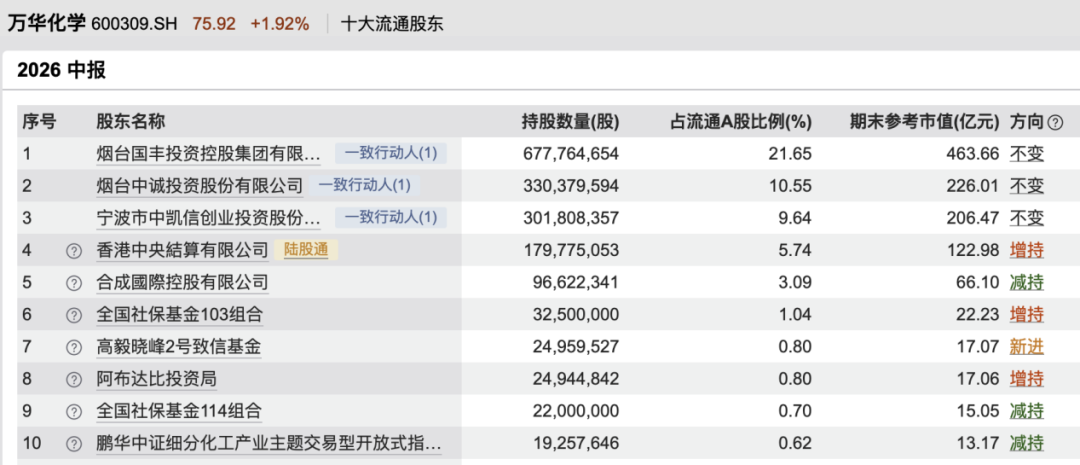
Task: Click help icon beside 全国社保基金103组合
Action: click(74, 316)
